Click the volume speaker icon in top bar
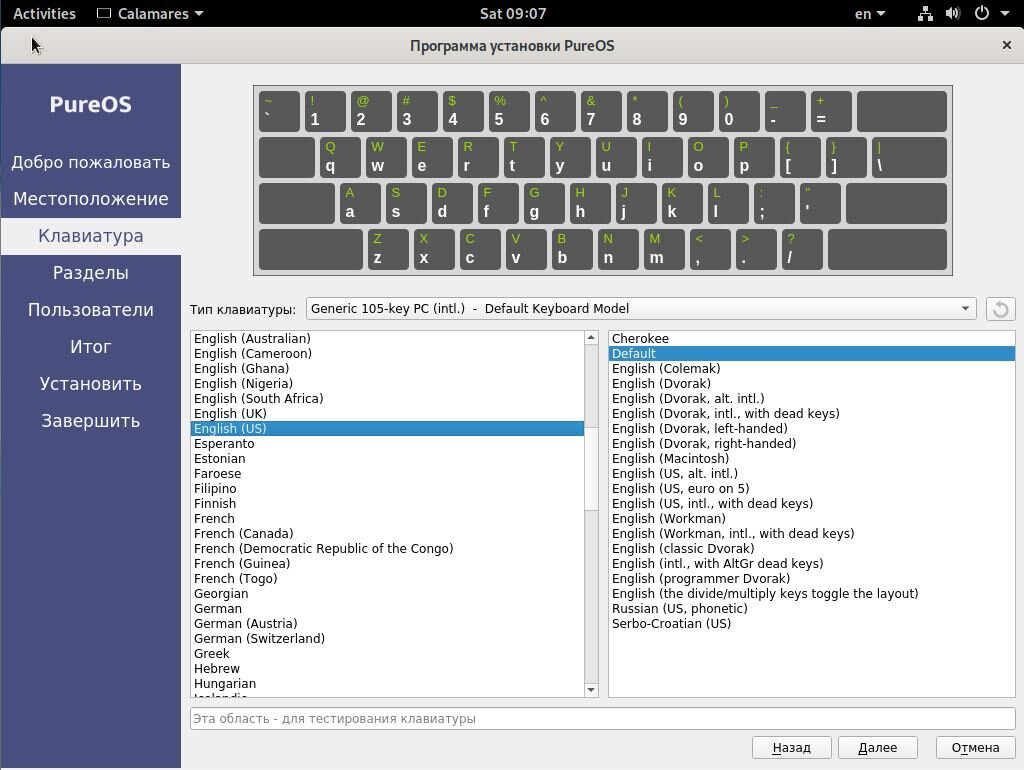The width and height of the screenshot is (1024, 770). pyautogui.click(x=953, y=14)
